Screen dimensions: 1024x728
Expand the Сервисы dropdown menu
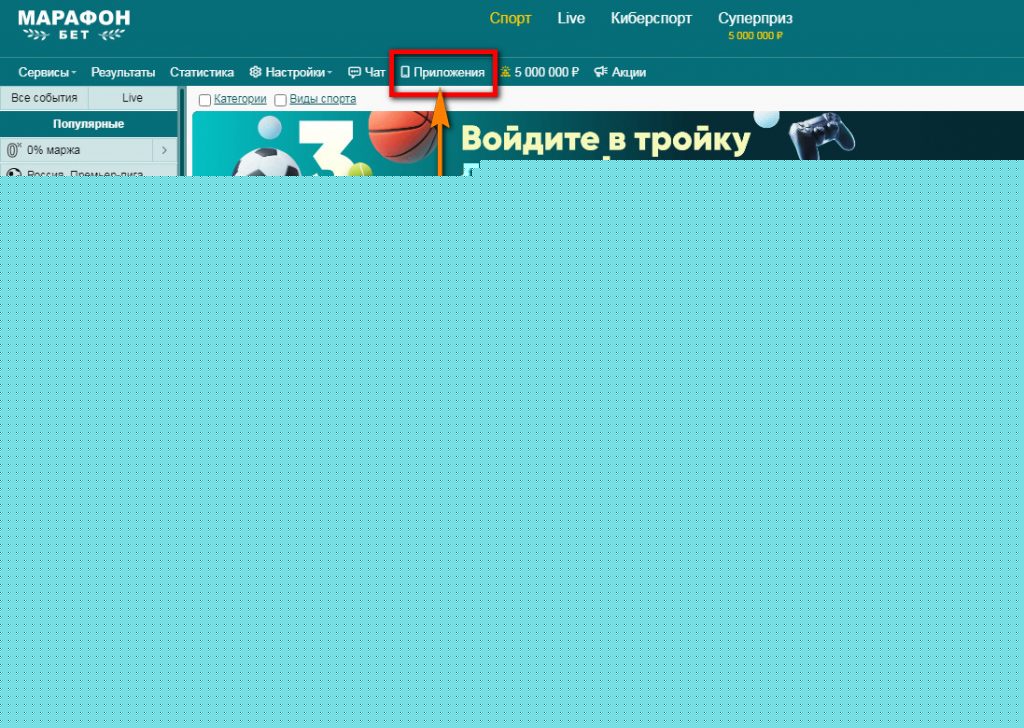tap(47, 72)
